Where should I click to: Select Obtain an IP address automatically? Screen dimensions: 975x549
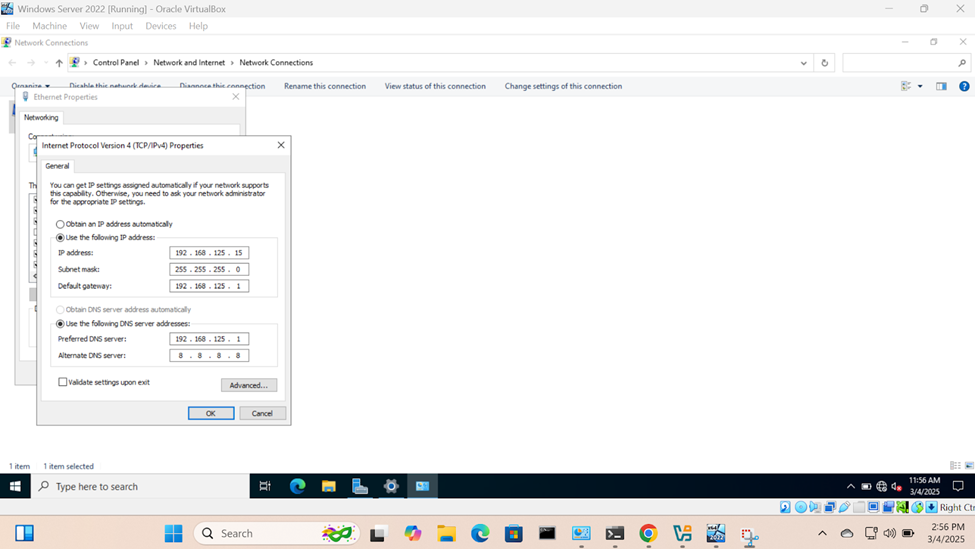click(60, 224)
